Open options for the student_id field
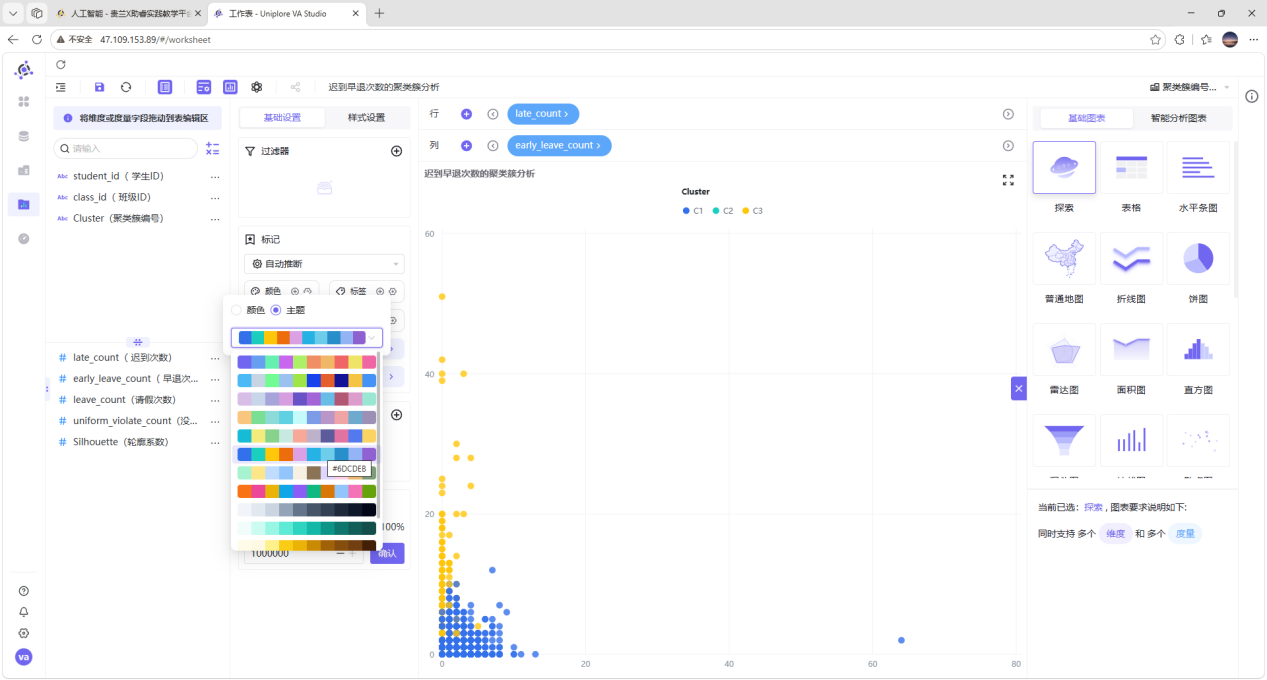The image size is (1267, 680). [x=215, y=176]
